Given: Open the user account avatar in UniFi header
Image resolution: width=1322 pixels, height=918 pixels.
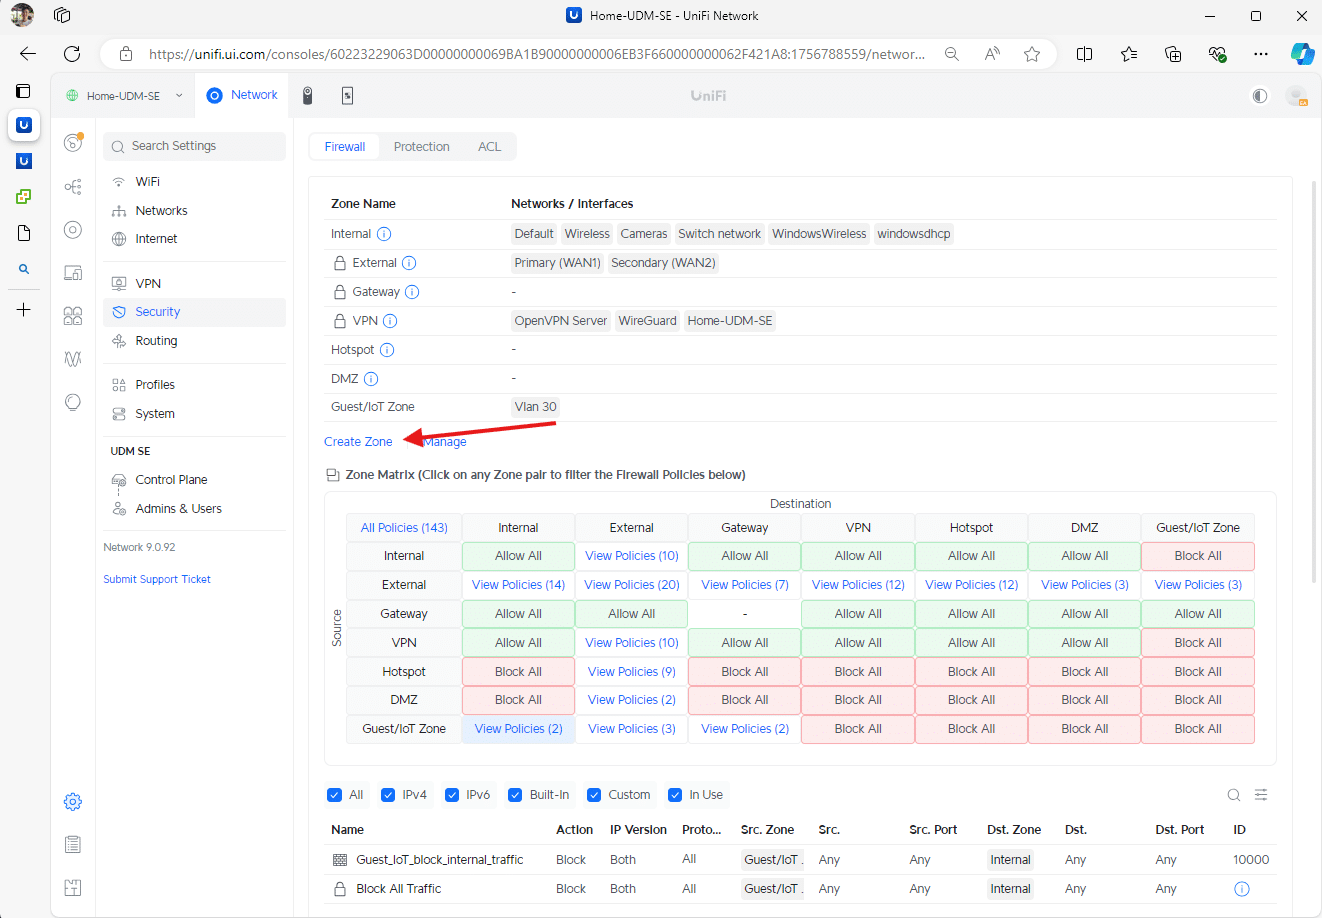Looking at the screenshot, I should [1297, 96].
